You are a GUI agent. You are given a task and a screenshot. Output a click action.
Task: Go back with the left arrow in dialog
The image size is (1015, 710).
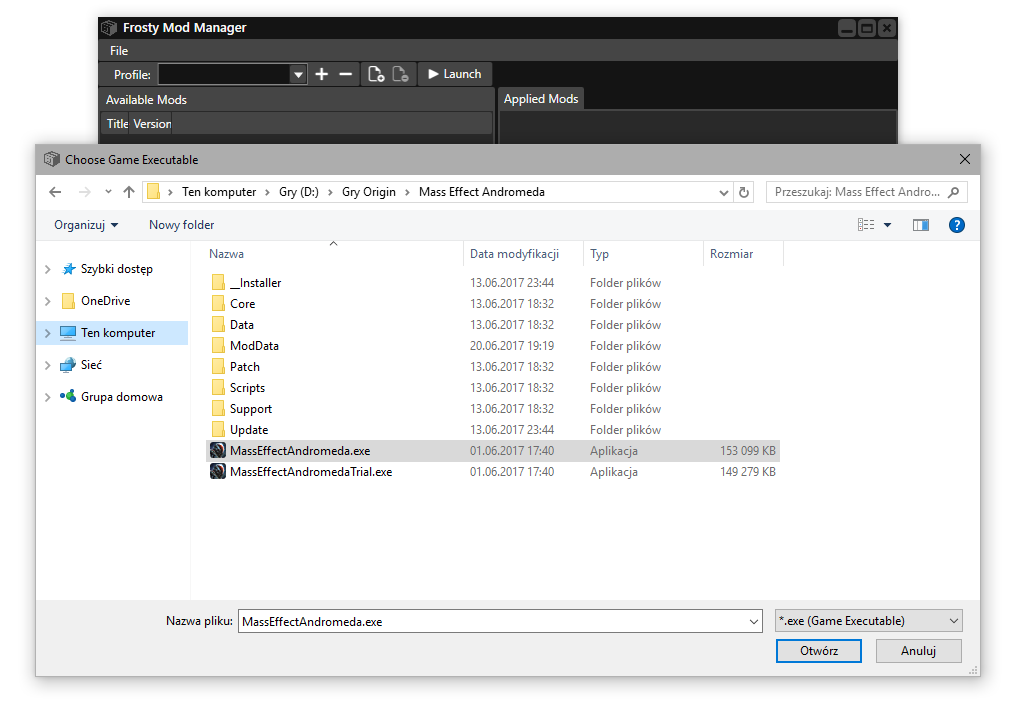point(55,192)
